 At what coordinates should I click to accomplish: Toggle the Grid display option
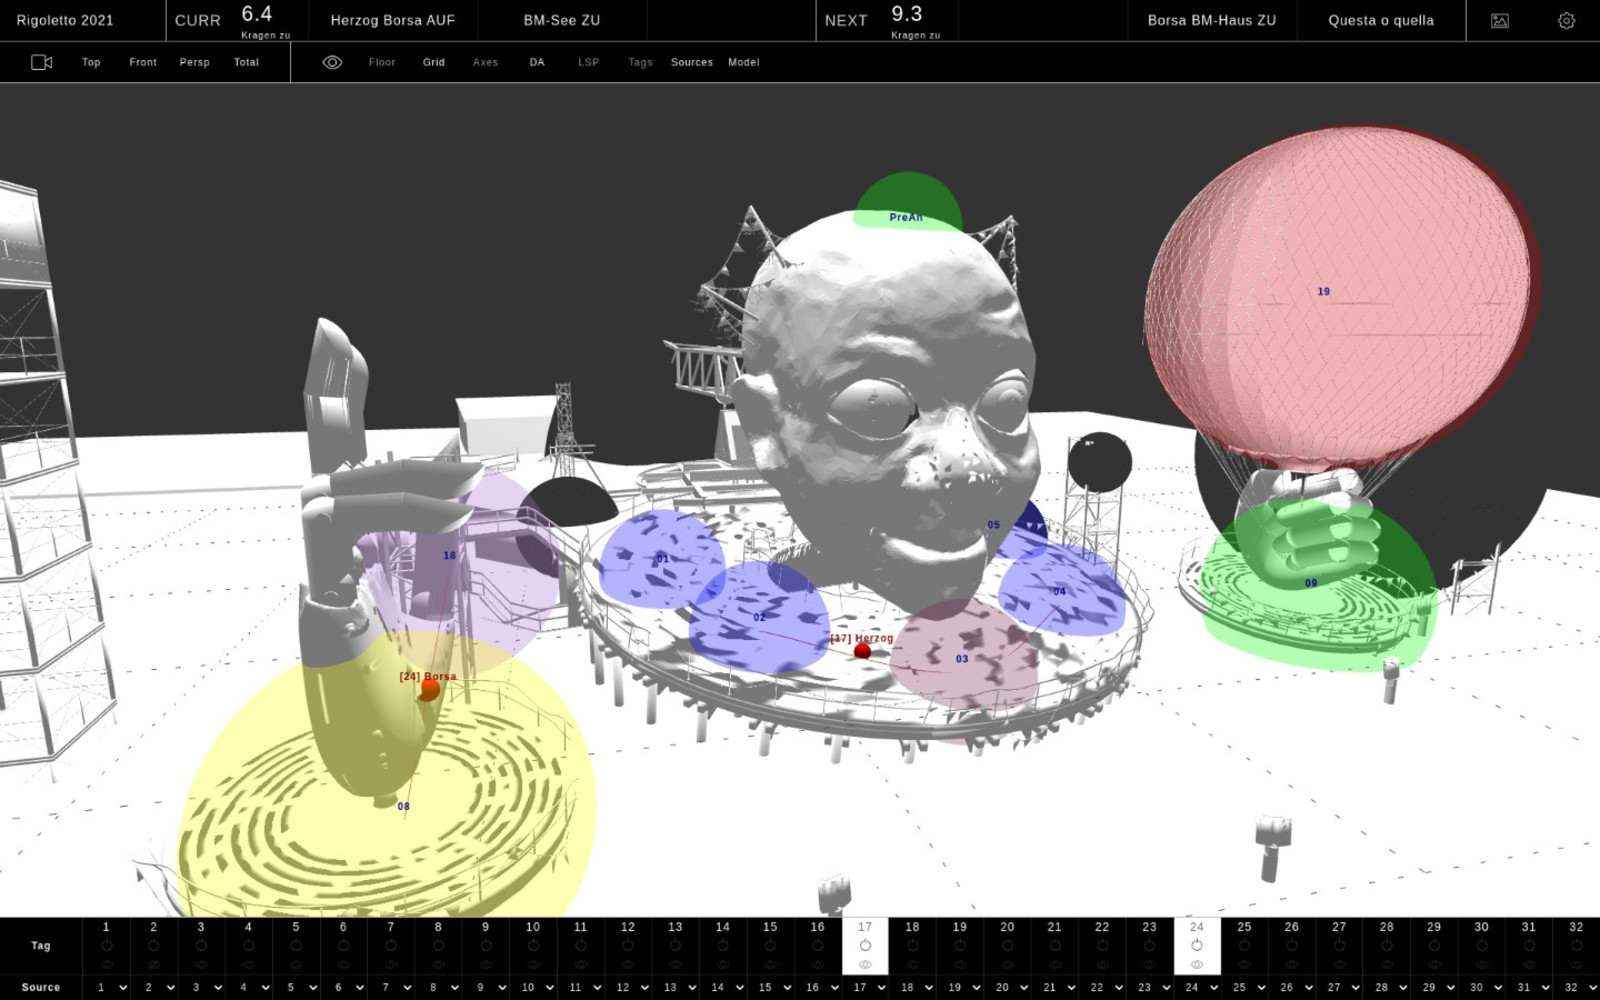pos(433,62)
